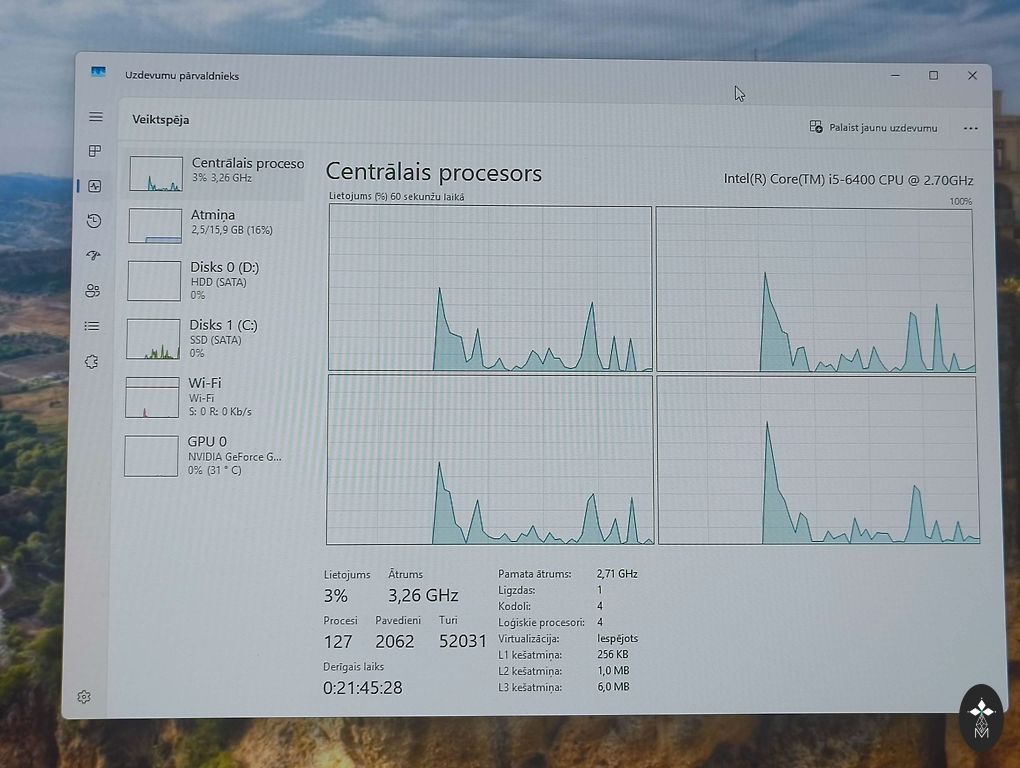Open the Processes page icon in sidebar
This screenshot has height=768, width=1020.
point(95,151)
